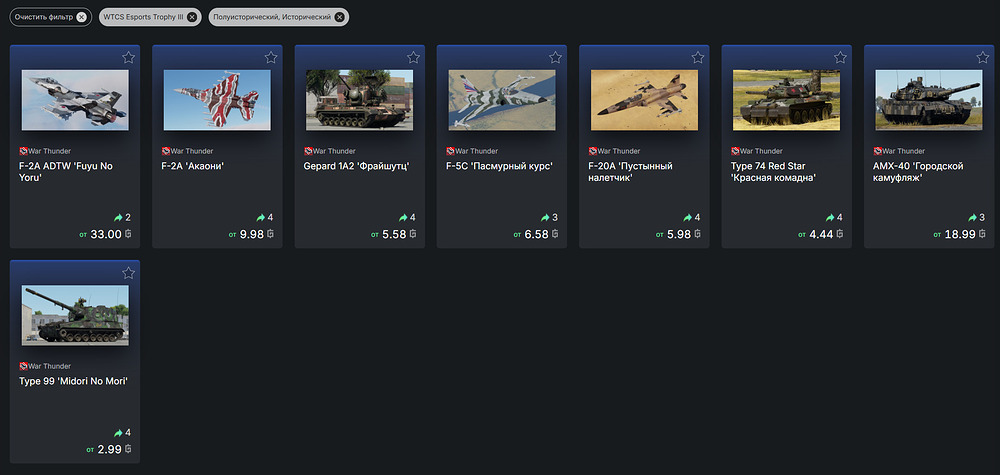
Task: Open the F-20A desert camouflage jet thumbnail
Action: coord(644,100)
